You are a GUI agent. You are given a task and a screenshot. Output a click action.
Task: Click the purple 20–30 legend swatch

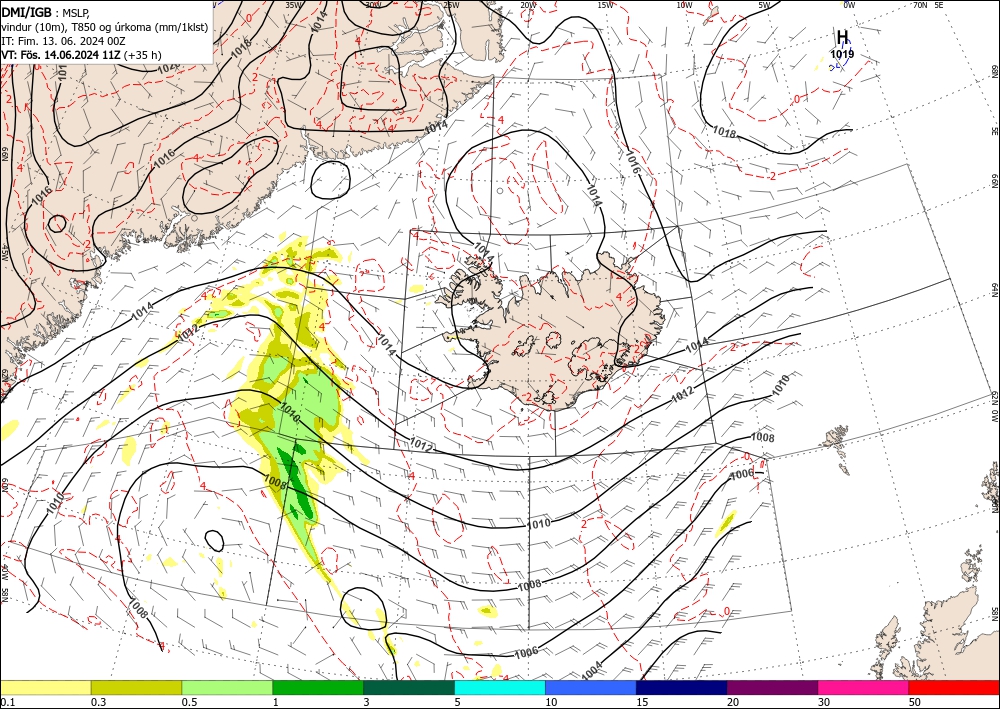pos(772,687)
